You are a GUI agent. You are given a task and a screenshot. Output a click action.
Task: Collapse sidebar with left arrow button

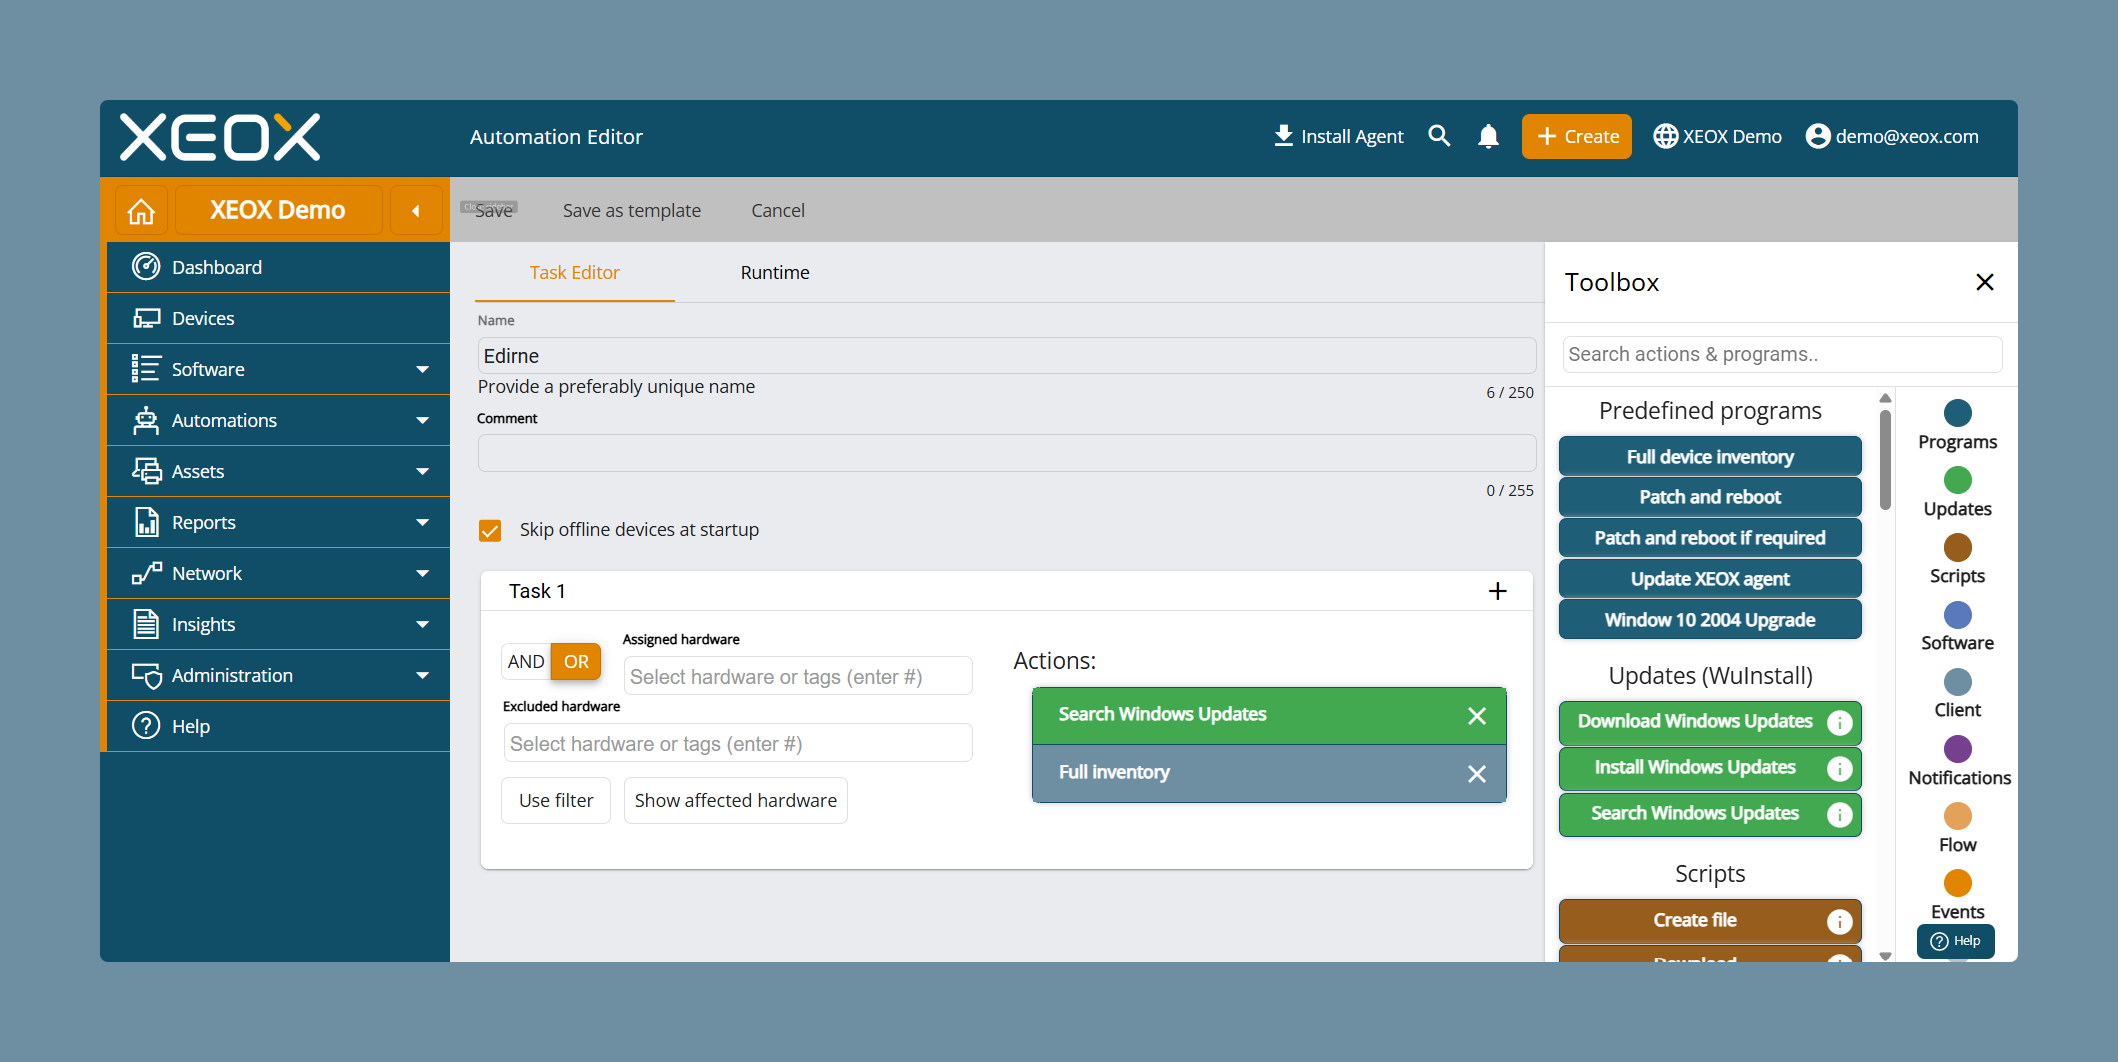tap(416, 211)
